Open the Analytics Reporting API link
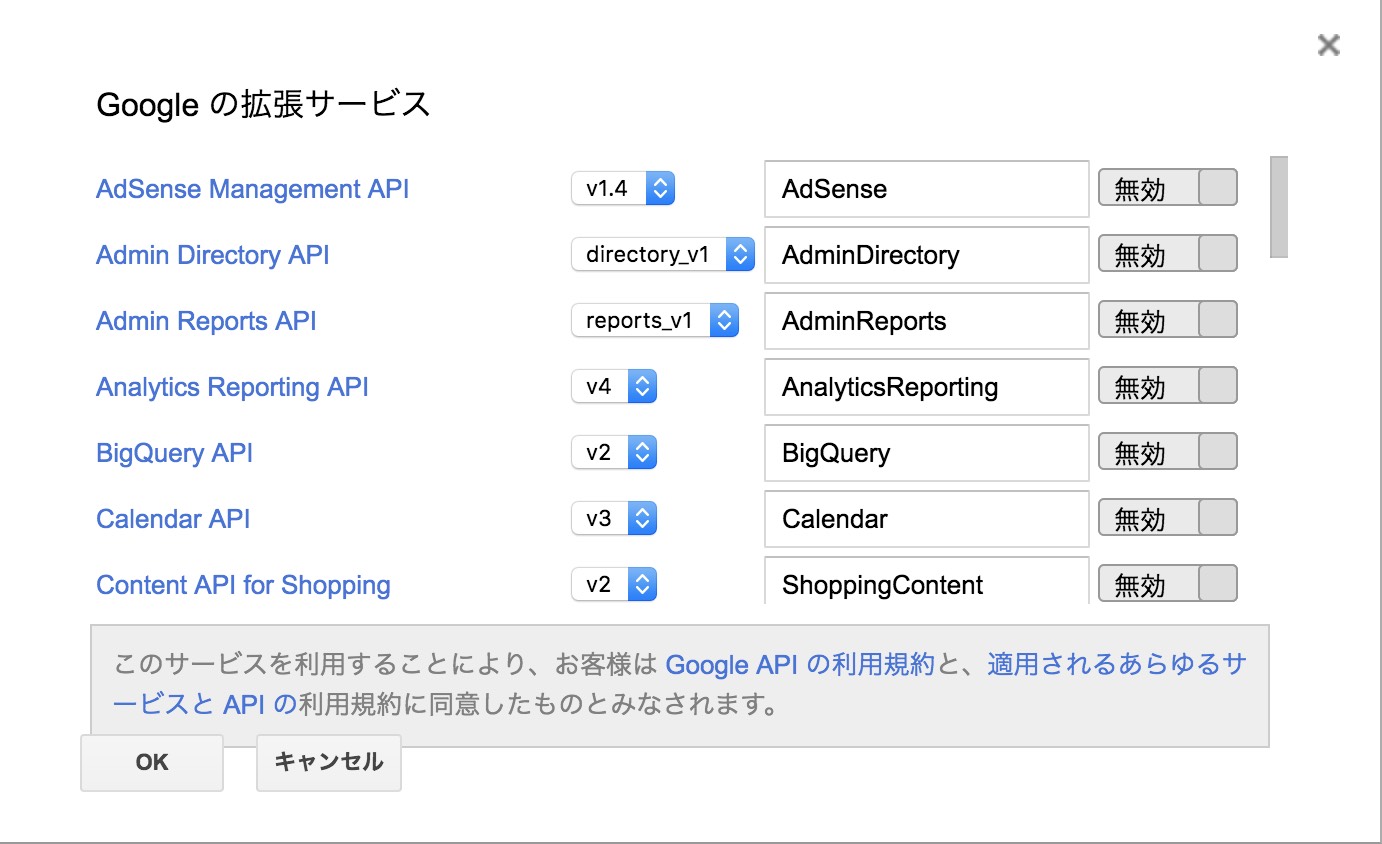 (232, 387)
